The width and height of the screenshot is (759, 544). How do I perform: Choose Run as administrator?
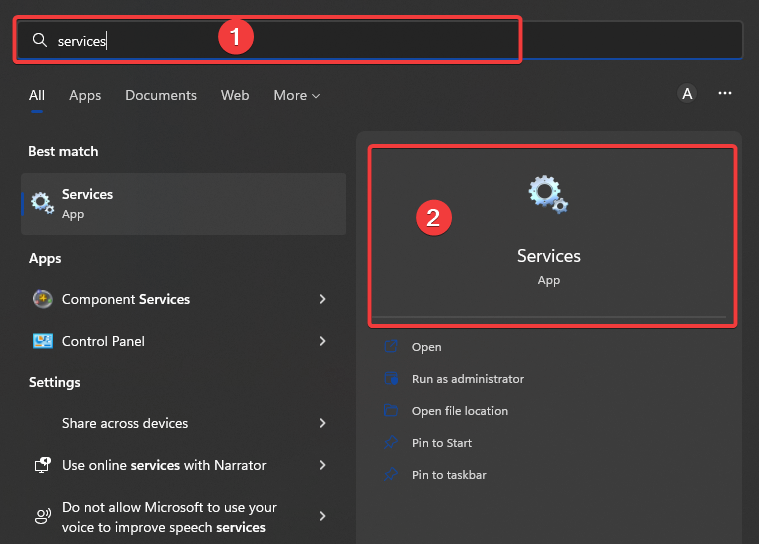pos(468,379)
